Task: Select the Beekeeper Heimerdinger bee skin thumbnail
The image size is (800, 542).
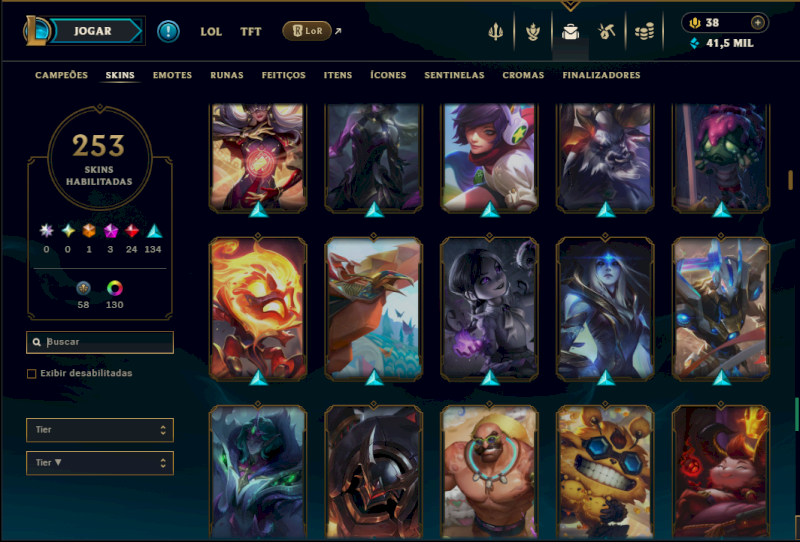Action: pos(605,472)
